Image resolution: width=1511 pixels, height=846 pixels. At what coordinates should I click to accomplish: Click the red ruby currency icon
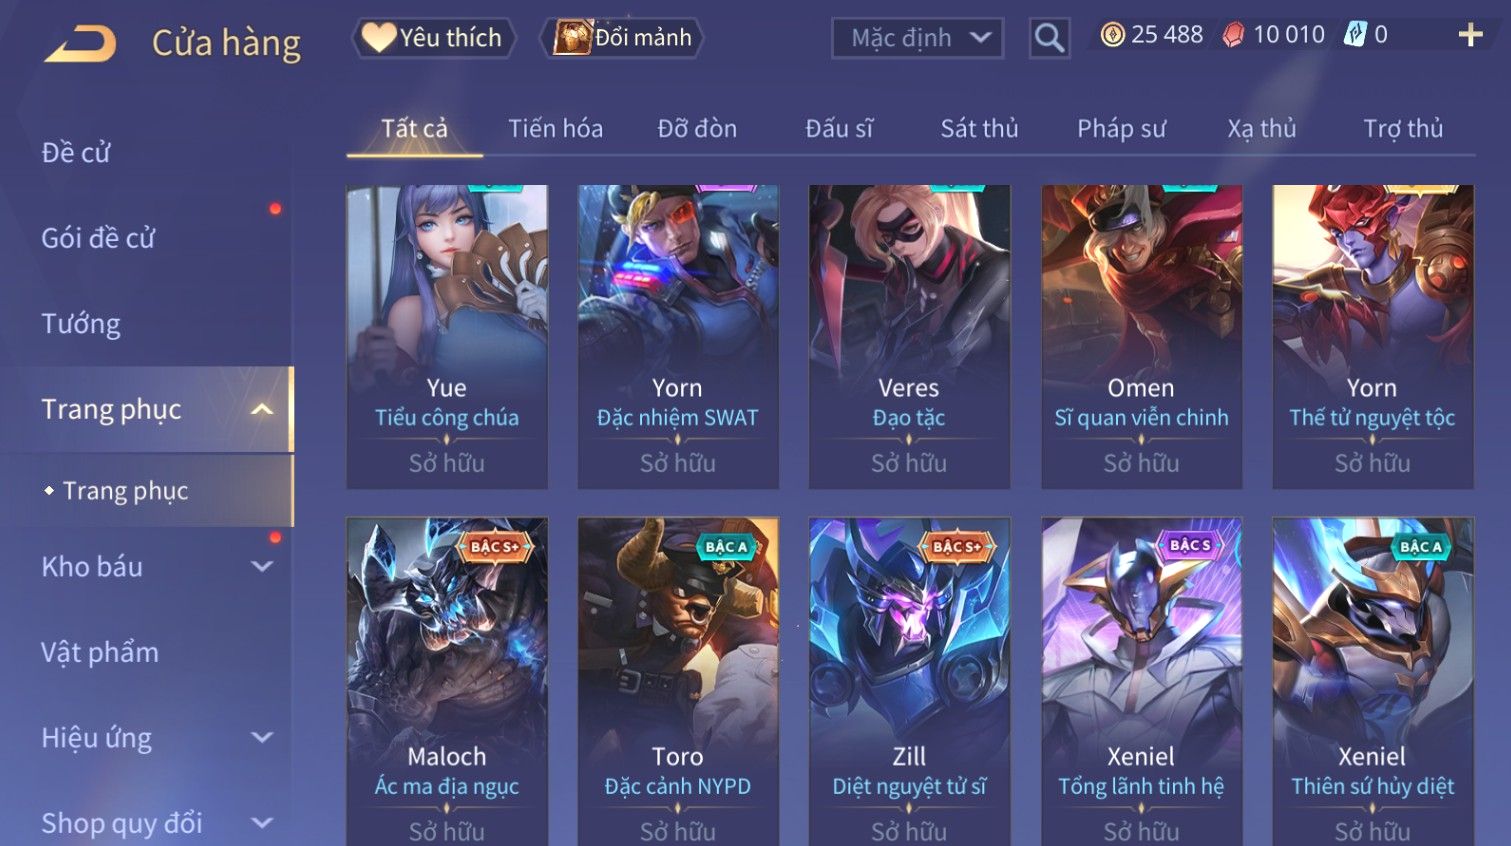1234,35
